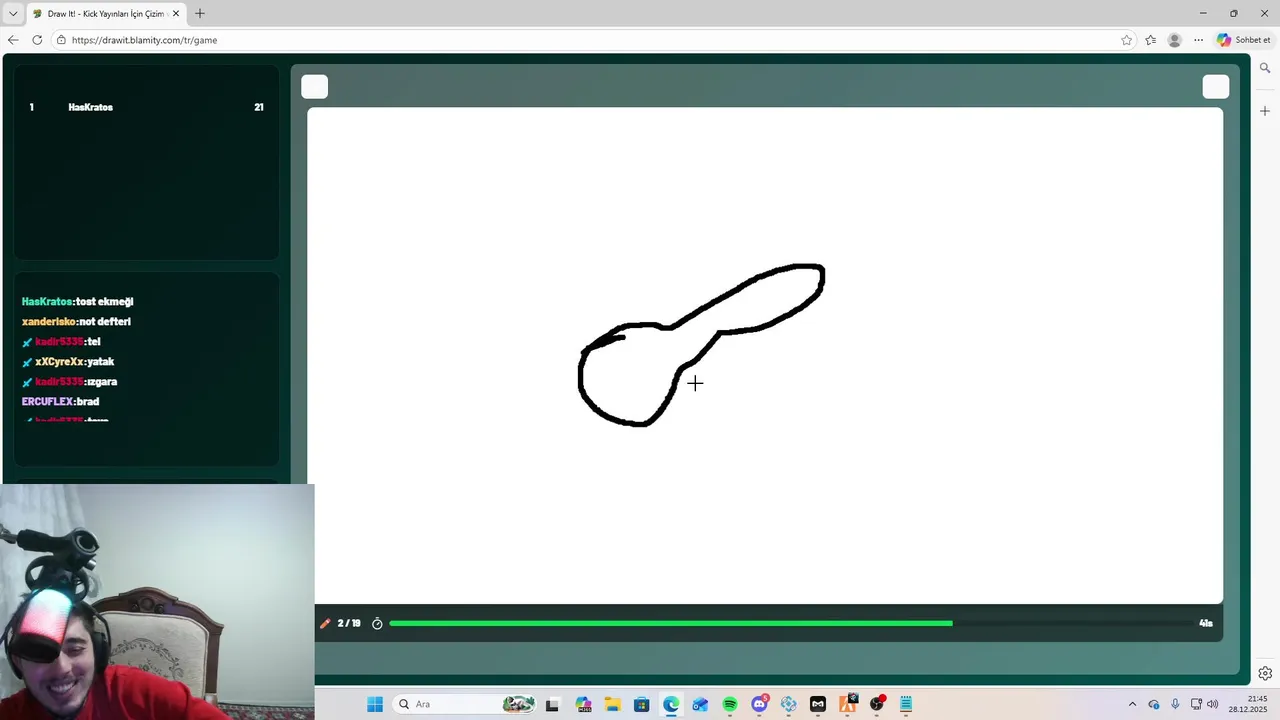Click the Edge sidebar search icon

tap(1265, 68)
